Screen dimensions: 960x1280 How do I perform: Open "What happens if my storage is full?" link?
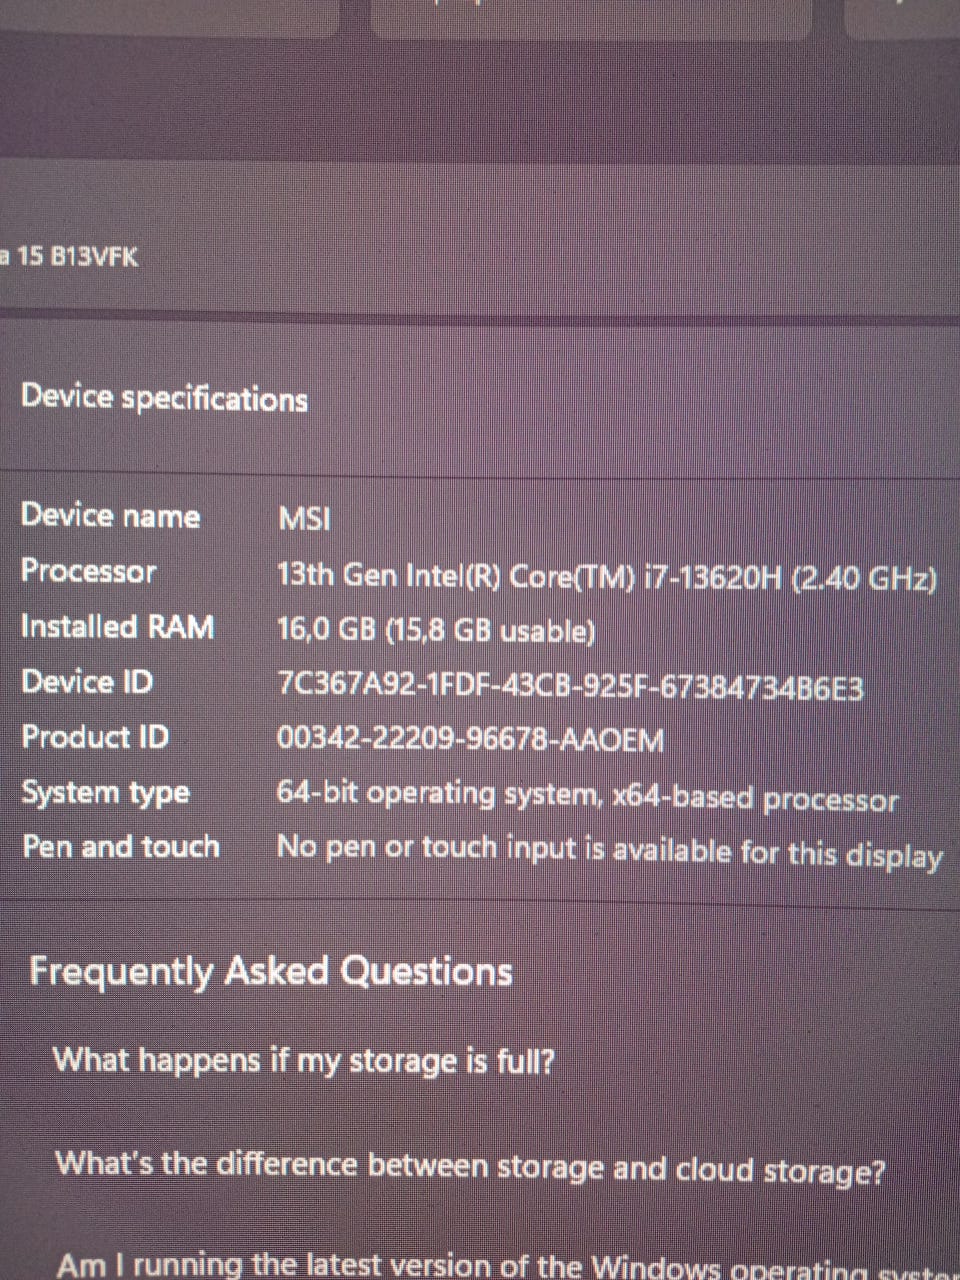pos(304,1060)
